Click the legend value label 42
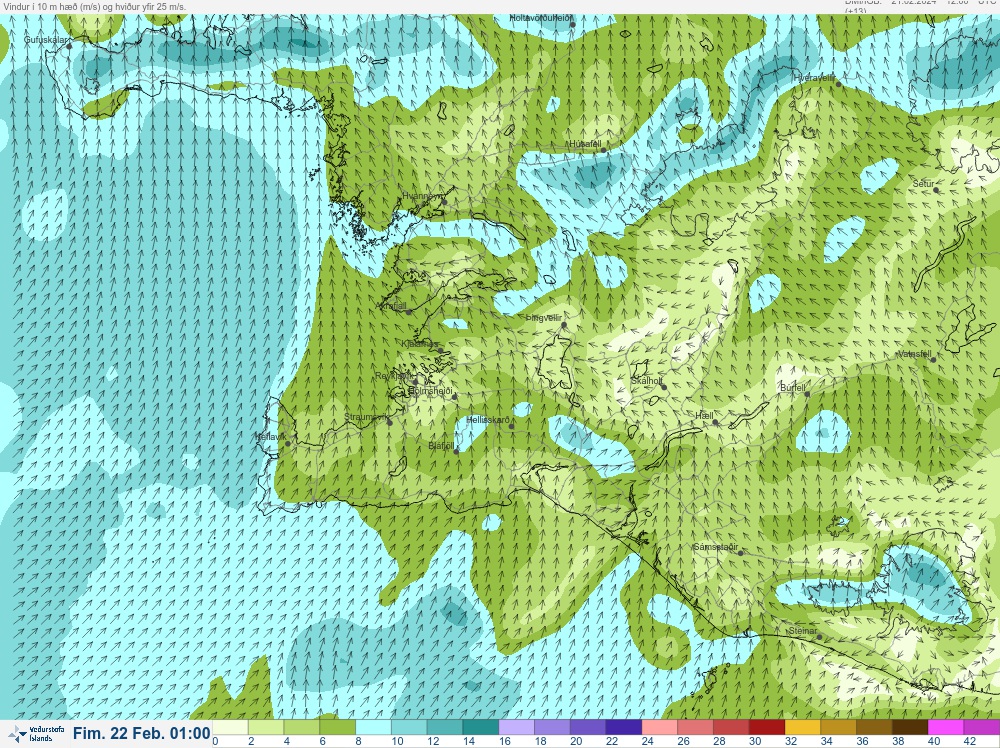The image size is (1000, 748). pyautogui.click(x=969, y=741)
